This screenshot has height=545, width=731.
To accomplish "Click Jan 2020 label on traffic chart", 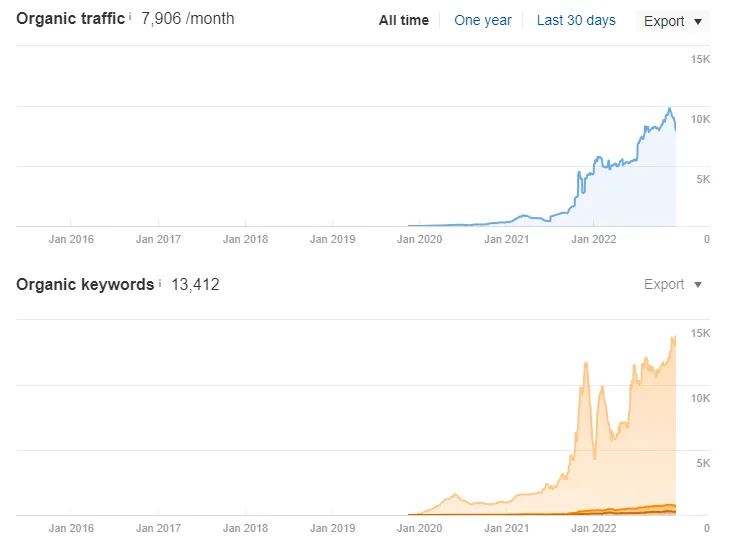I will [x=419, y=239].
